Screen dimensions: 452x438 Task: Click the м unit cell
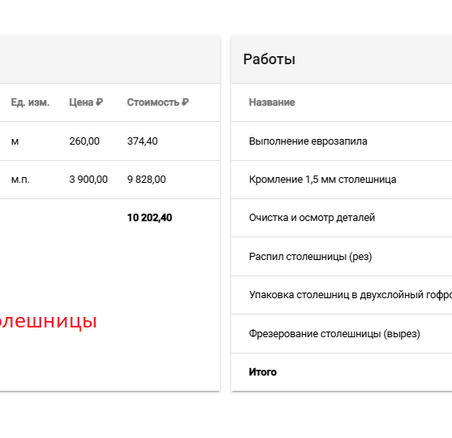pyautogui.click(x=15, y=142)
